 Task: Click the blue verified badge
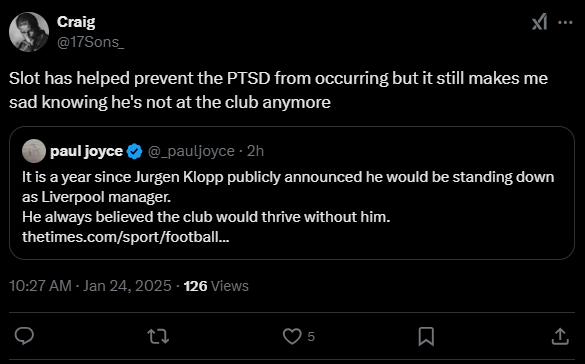(135, 151)
